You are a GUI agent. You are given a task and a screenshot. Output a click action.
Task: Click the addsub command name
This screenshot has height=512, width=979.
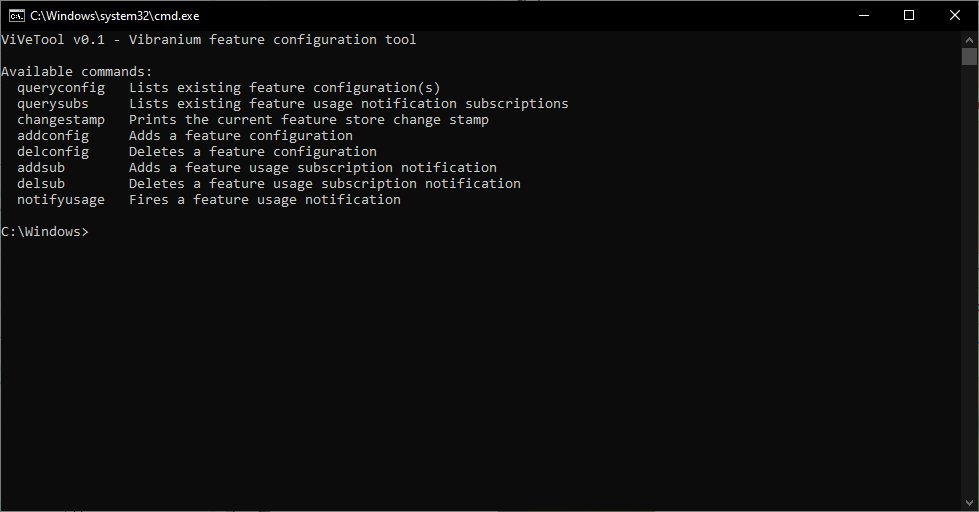(x=41, y=167)
